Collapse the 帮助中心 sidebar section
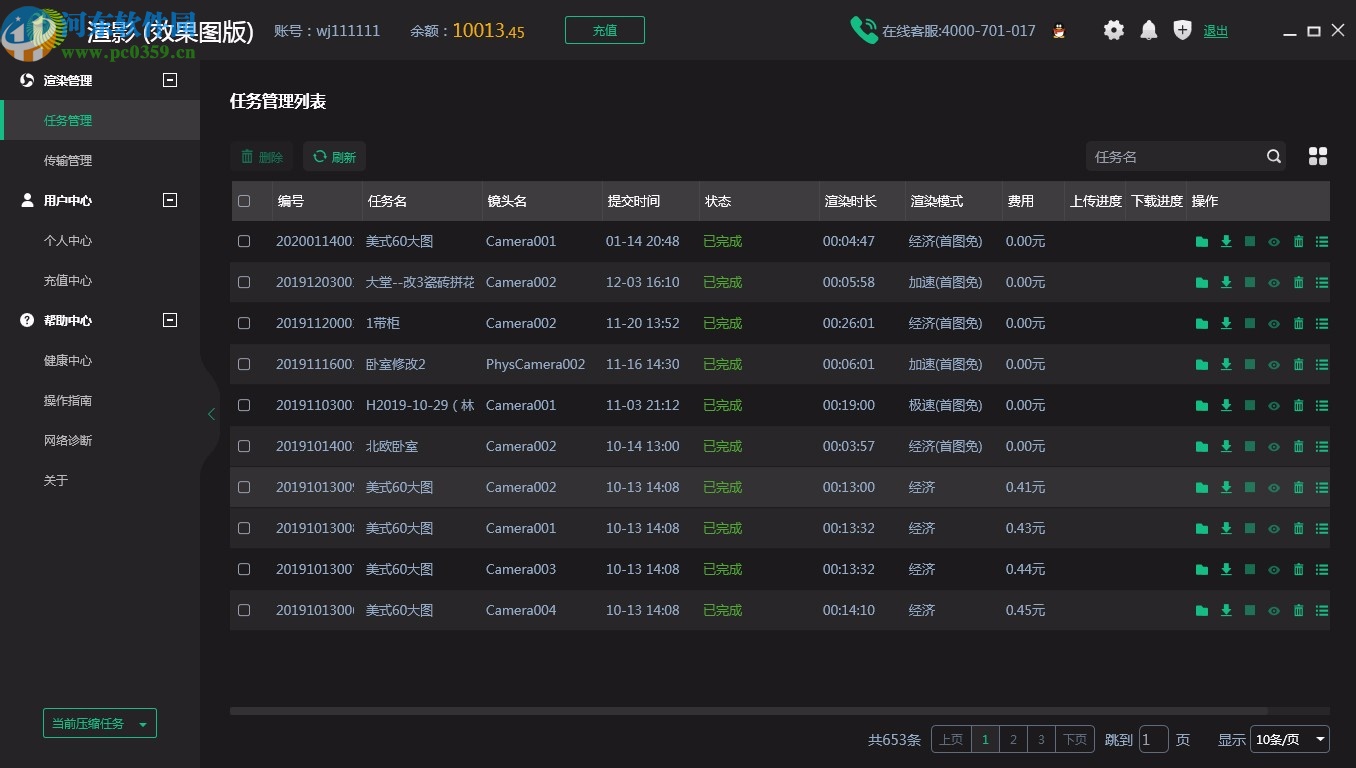 [x=170, y=320]
